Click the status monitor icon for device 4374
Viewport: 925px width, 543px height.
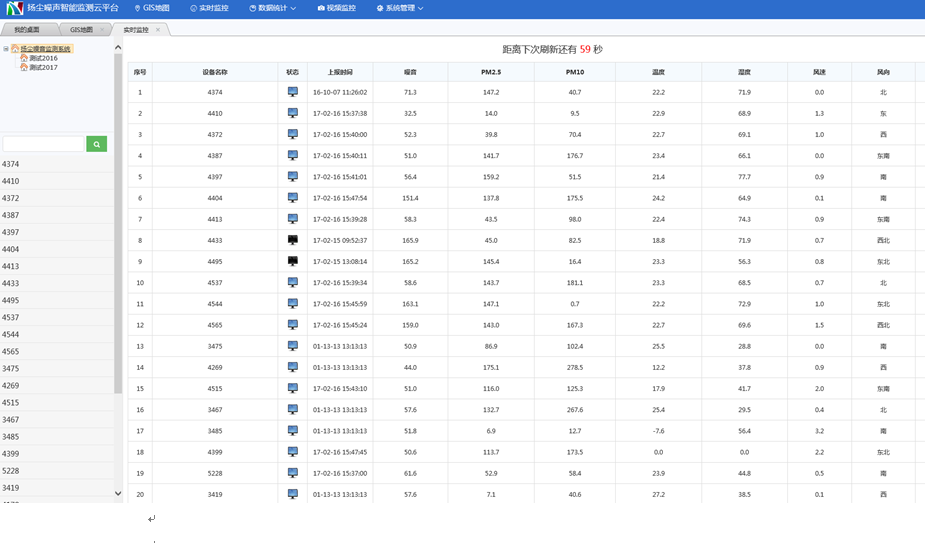(x=293, y=92)
